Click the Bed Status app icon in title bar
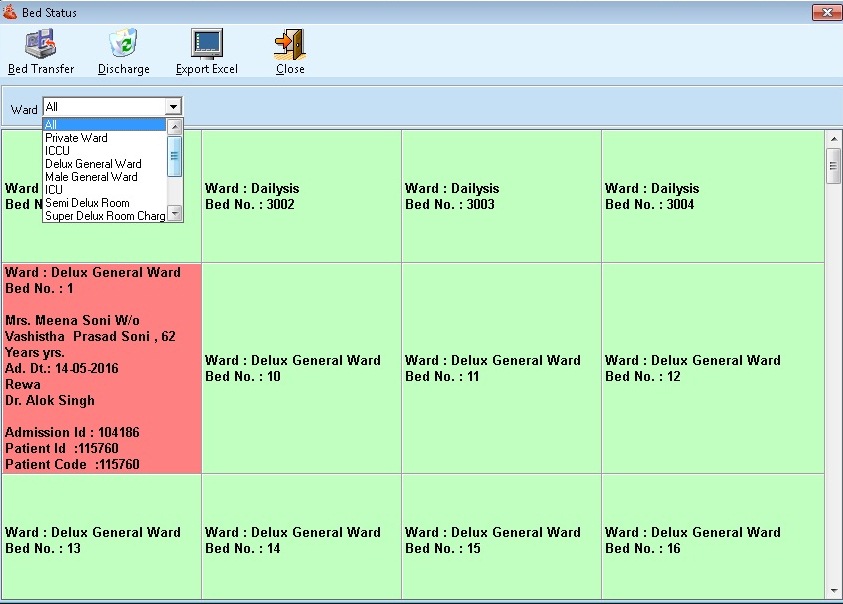This screenshot has height=604, width=843. point(10,12)
